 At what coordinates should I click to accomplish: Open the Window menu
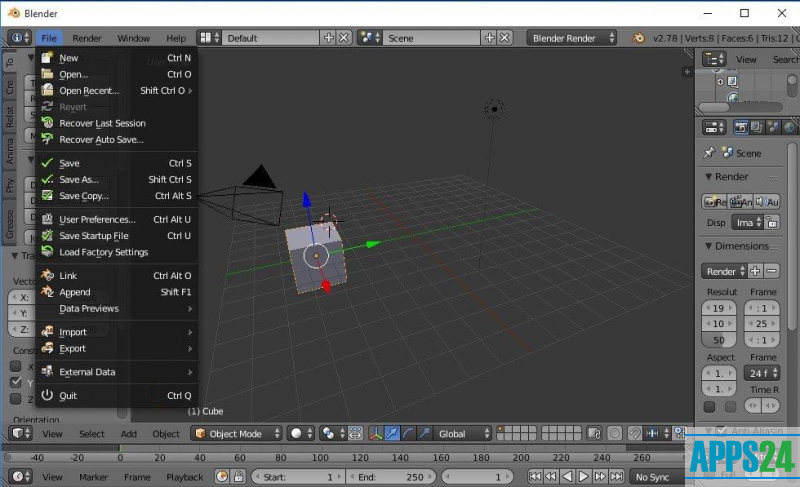click(x=134, y=38)
